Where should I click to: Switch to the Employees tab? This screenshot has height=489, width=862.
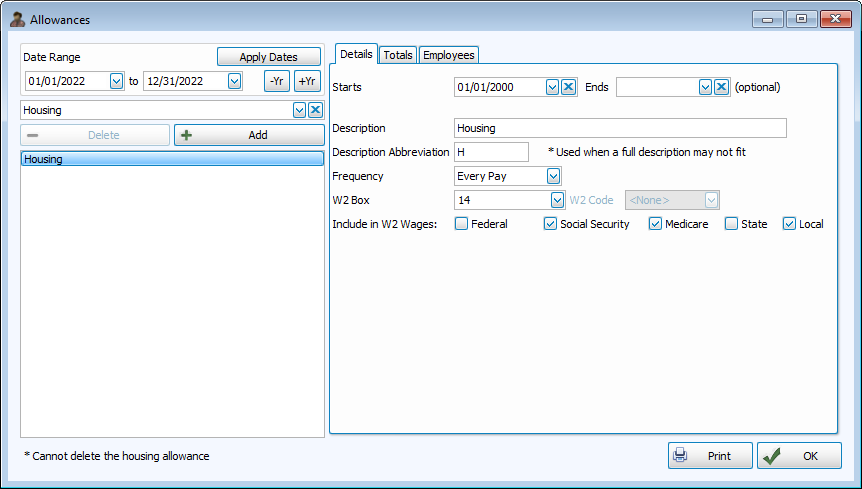[x=449, y=55]
